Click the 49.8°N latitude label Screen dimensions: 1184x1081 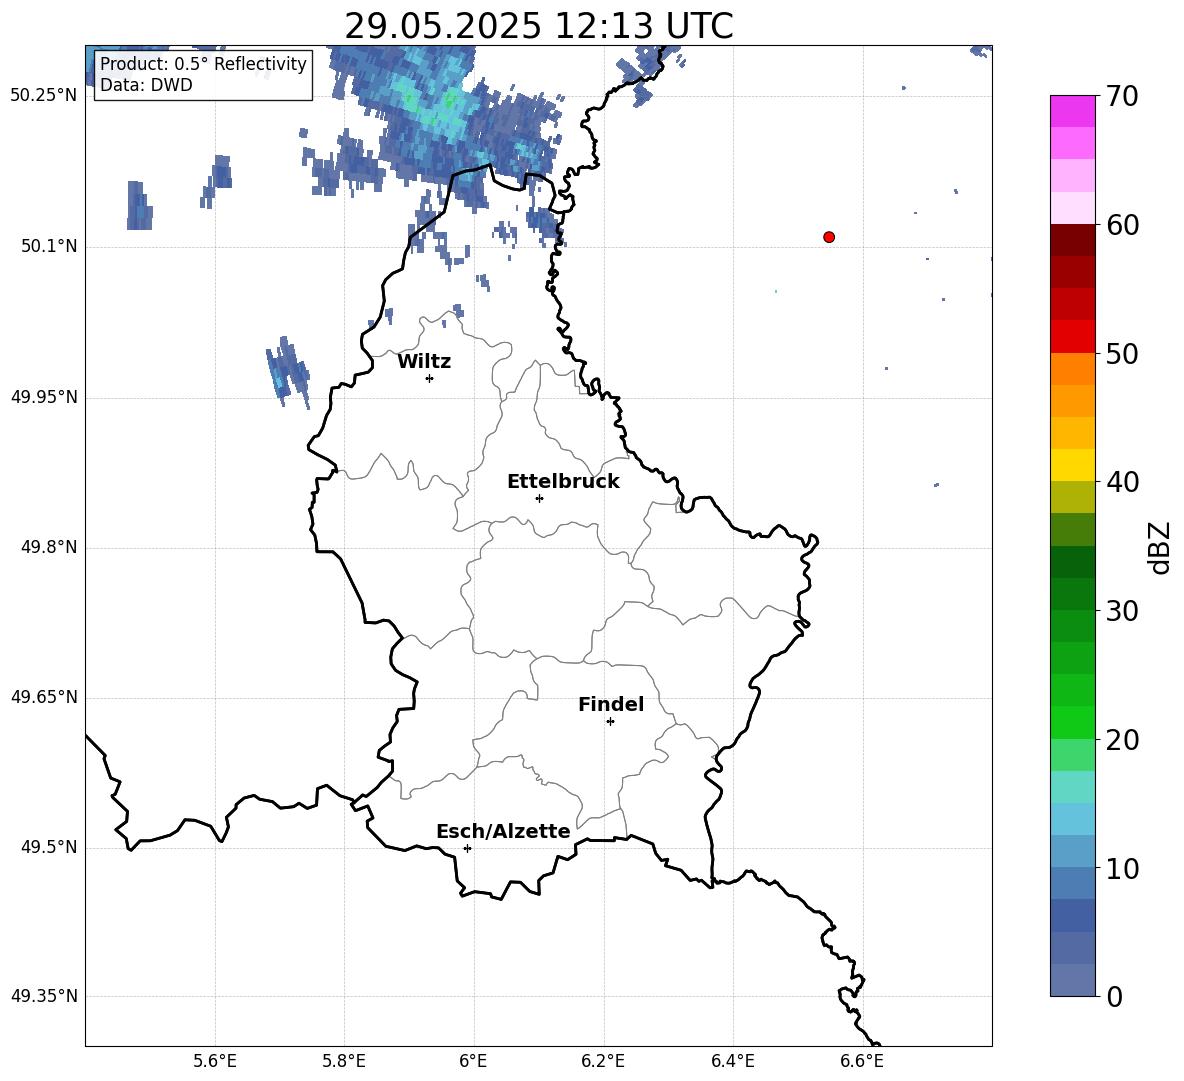point(49,547)
